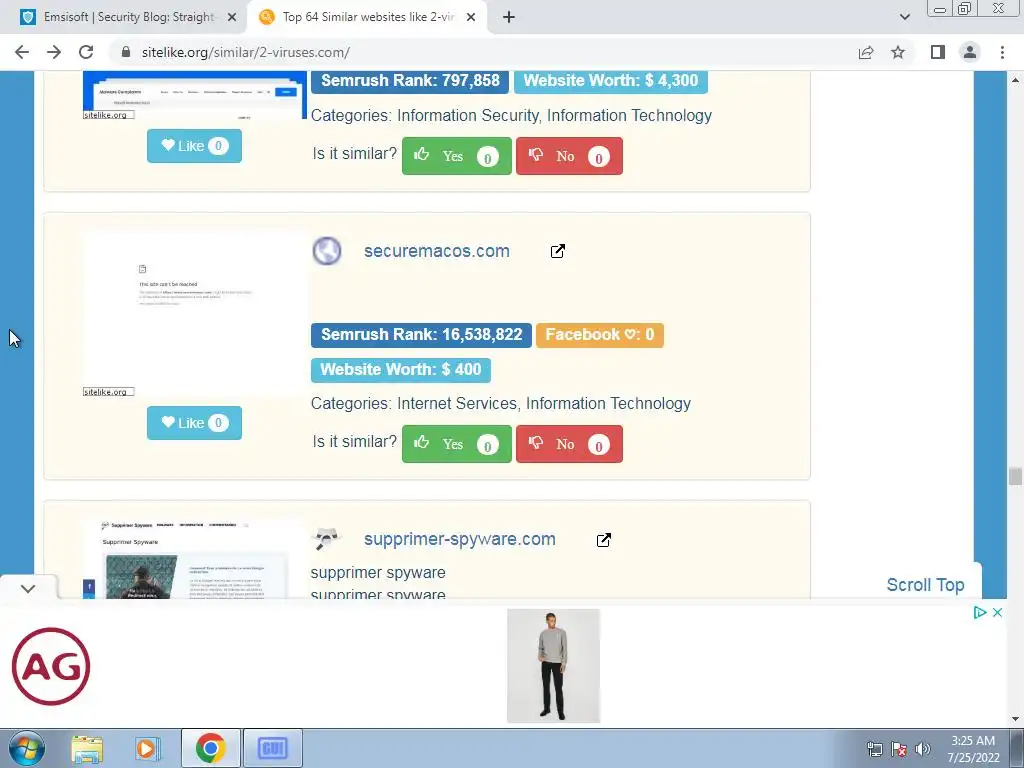This screenshot has height=768, width=1024.
Task: Click supprimer-spyware.com favicon
Action: click(x=327, y=539)
